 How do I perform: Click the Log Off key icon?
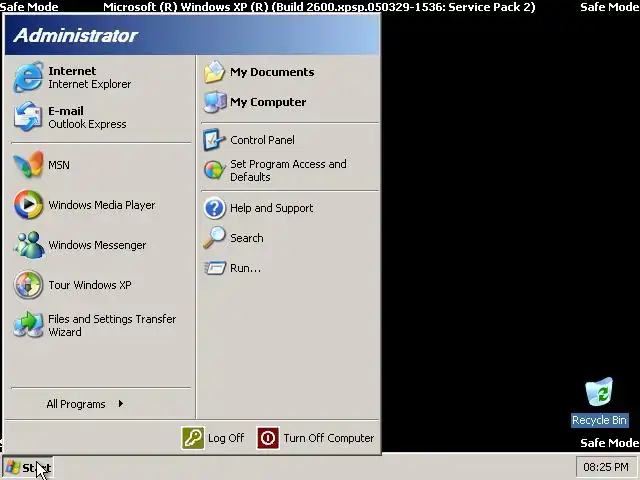coord(193,438)
